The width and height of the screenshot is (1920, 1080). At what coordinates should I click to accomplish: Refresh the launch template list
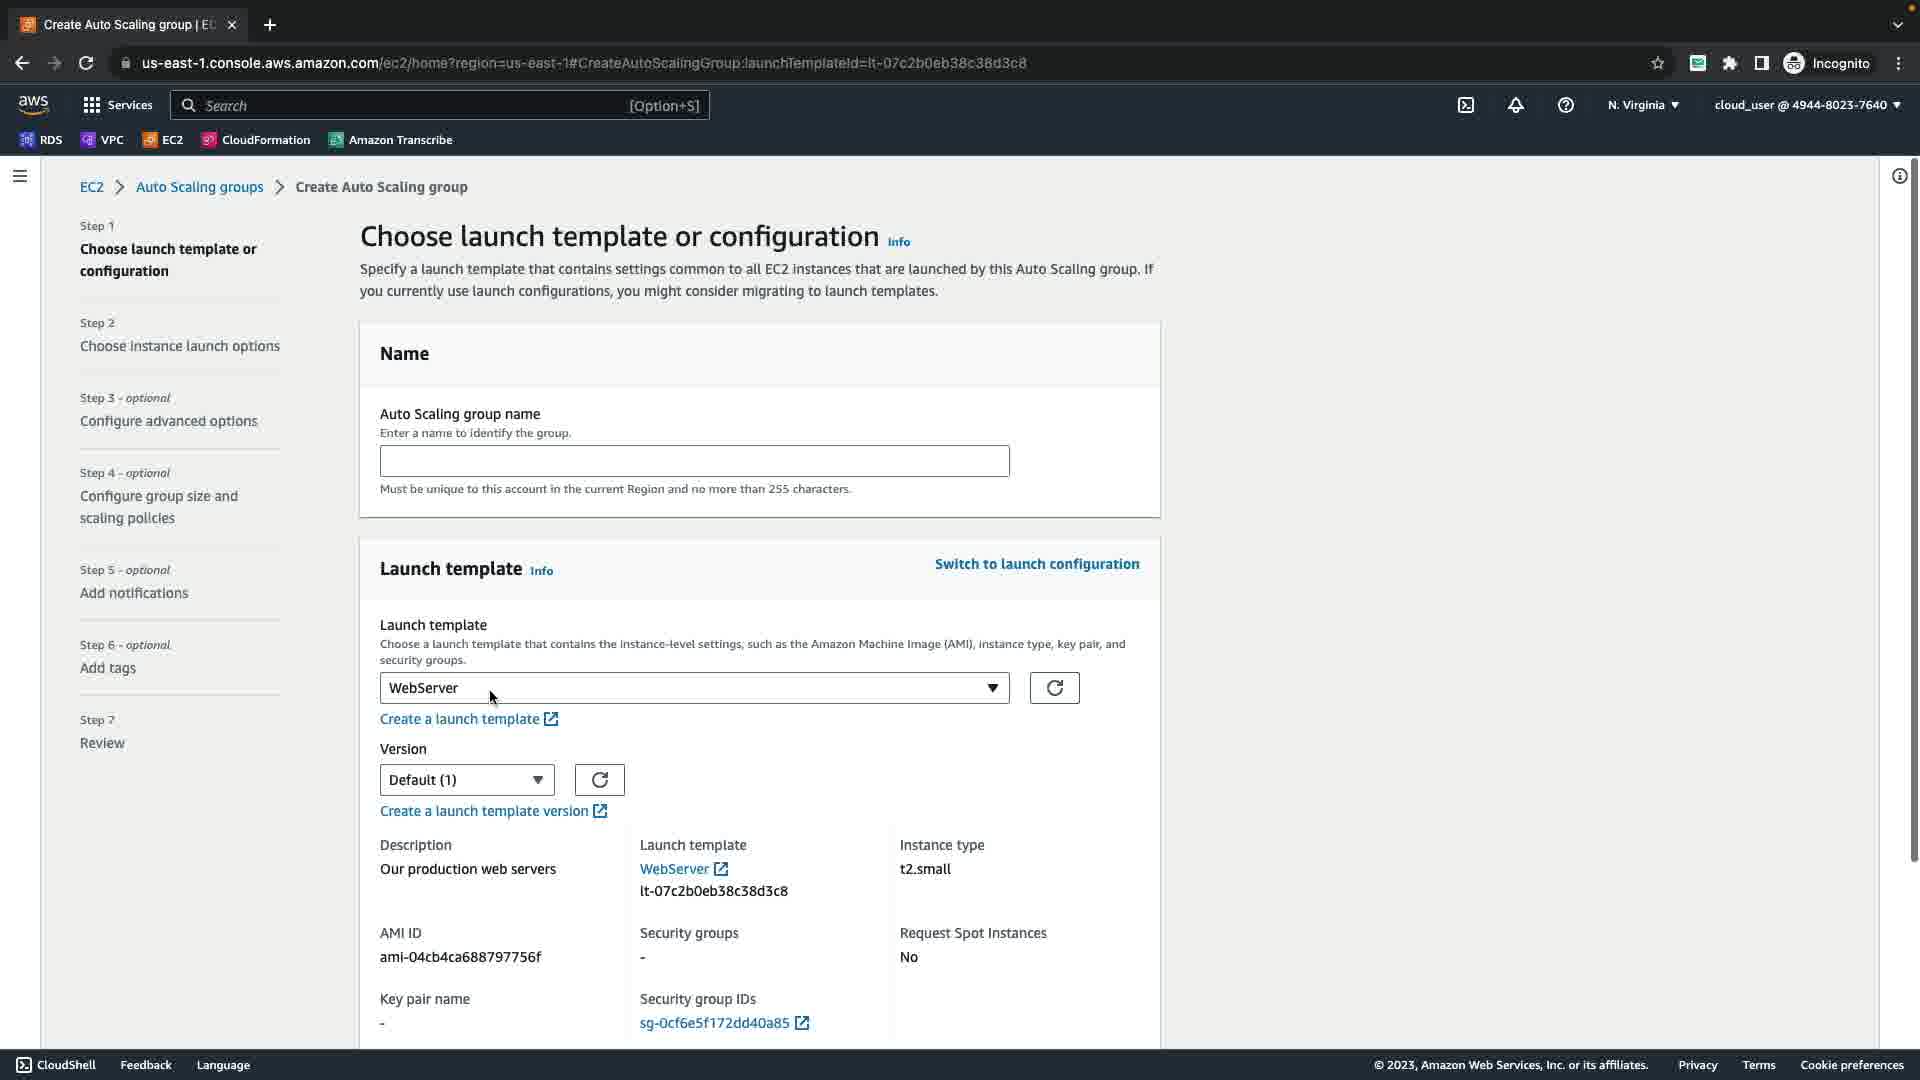point(1054,688)
